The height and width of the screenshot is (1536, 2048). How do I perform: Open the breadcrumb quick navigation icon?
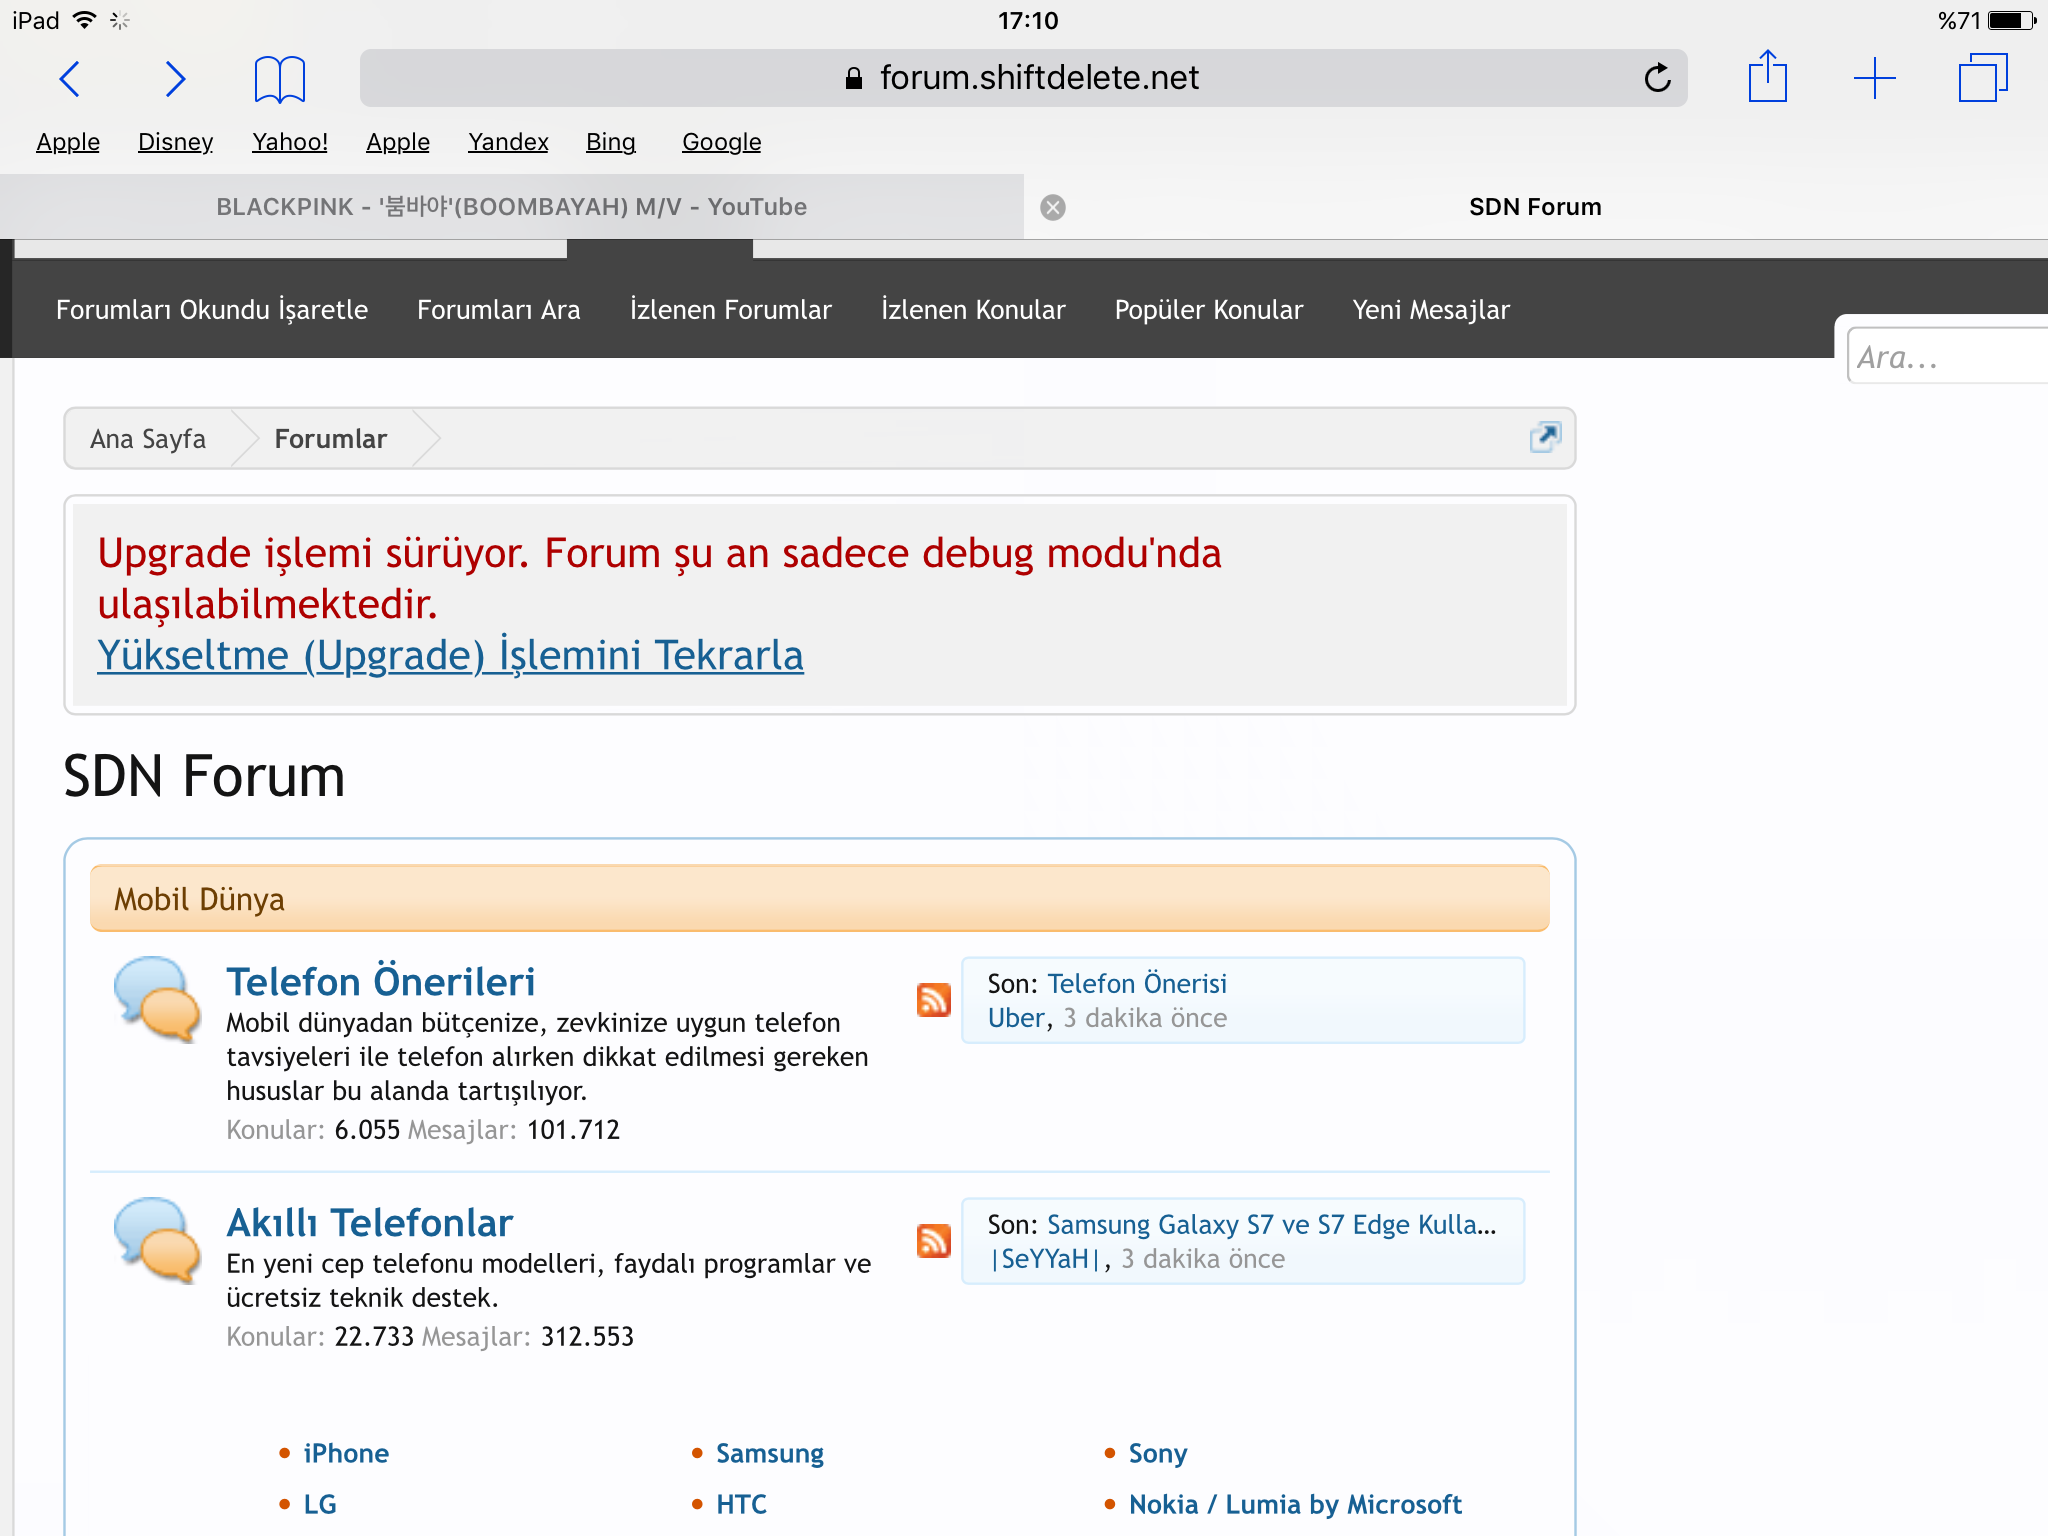[1545, 437]
